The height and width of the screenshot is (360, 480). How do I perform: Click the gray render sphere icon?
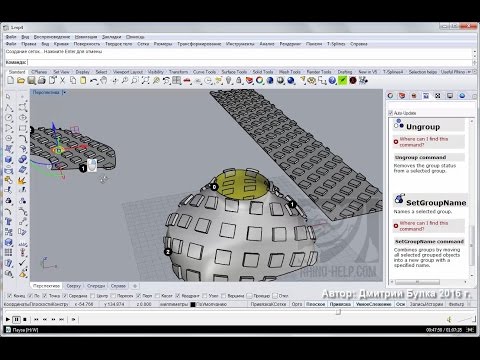pos(281,80)
